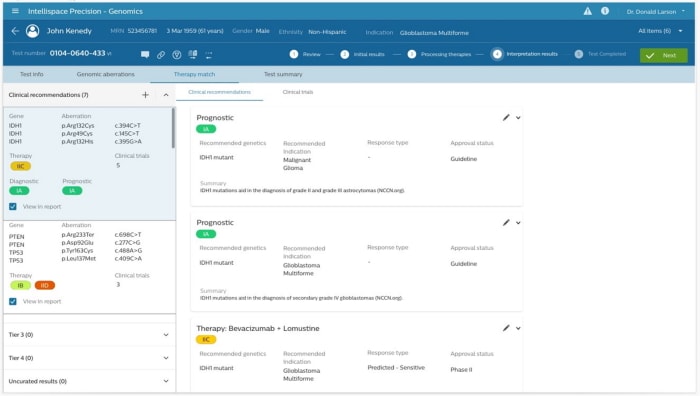Click Predicted - Sensitive response type
The height and width of the screenshot is (396, 700).
396,367
